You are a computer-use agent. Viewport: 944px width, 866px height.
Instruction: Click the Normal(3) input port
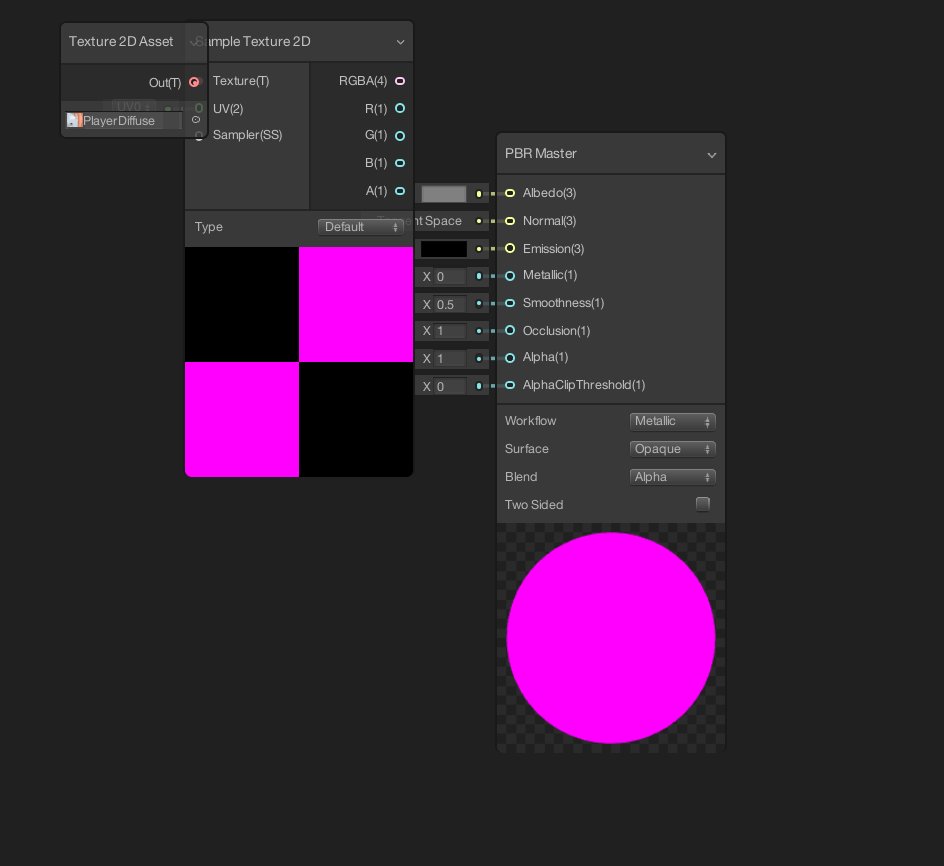tap(510, 221)
